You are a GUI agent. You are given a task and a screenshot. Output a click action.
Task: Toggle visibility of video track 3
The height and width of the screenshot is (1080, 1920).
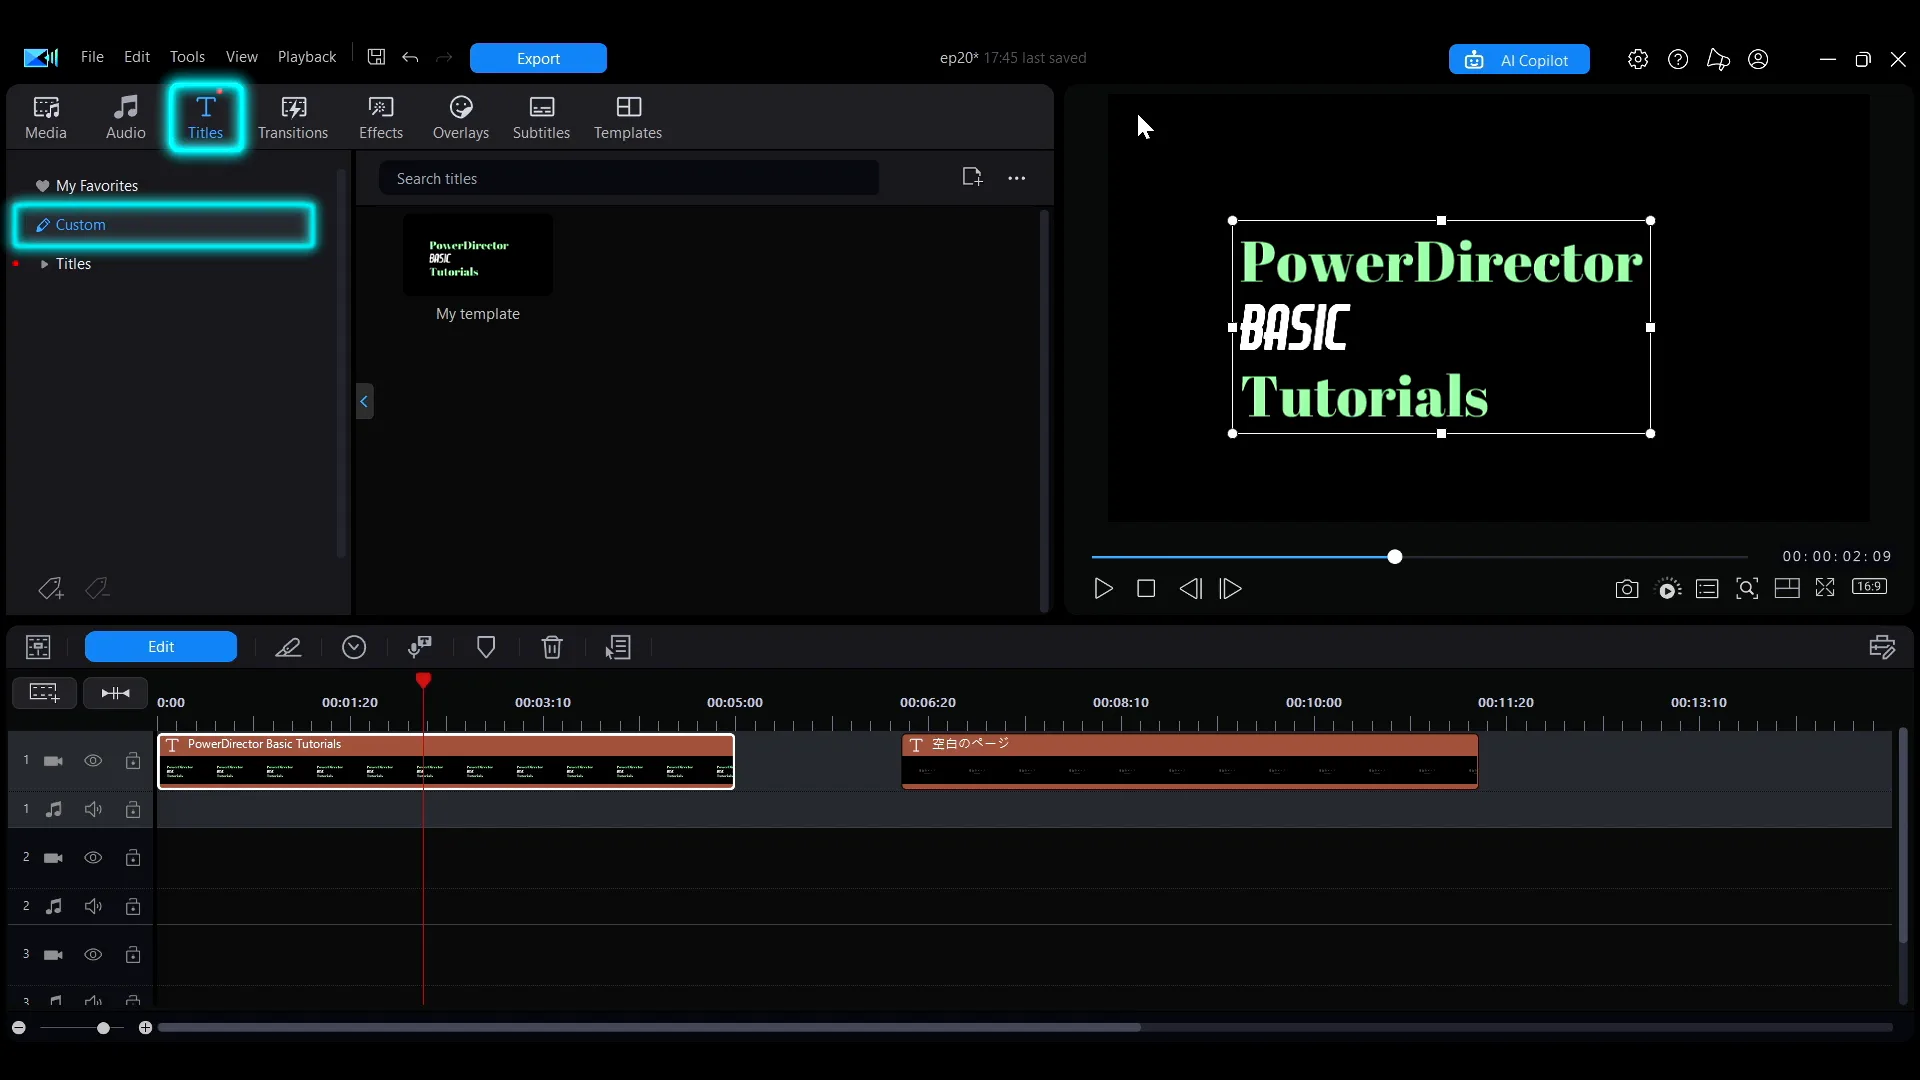click(x=93, y=955)
